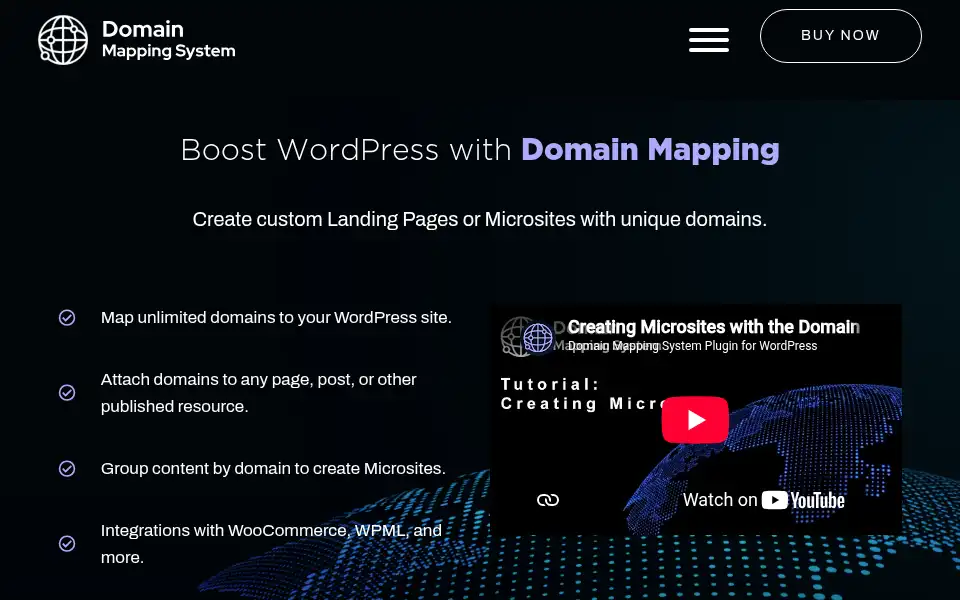The width and height of the screenshot is (960, 600).
Task: Click the video's 'Tutorial: Creating Micro' caption
Action: (x=582, y=394)
